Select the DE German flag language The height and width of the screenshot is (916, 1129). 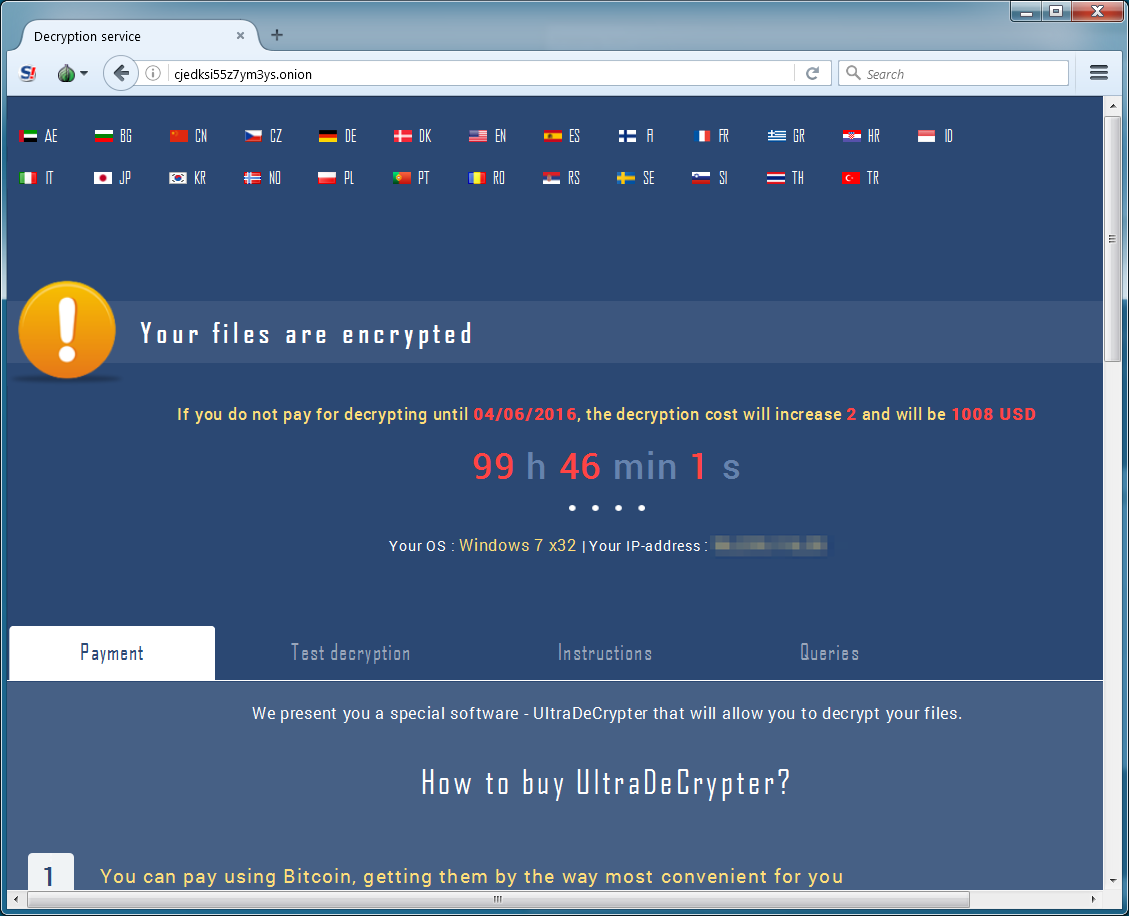point(338,136)
